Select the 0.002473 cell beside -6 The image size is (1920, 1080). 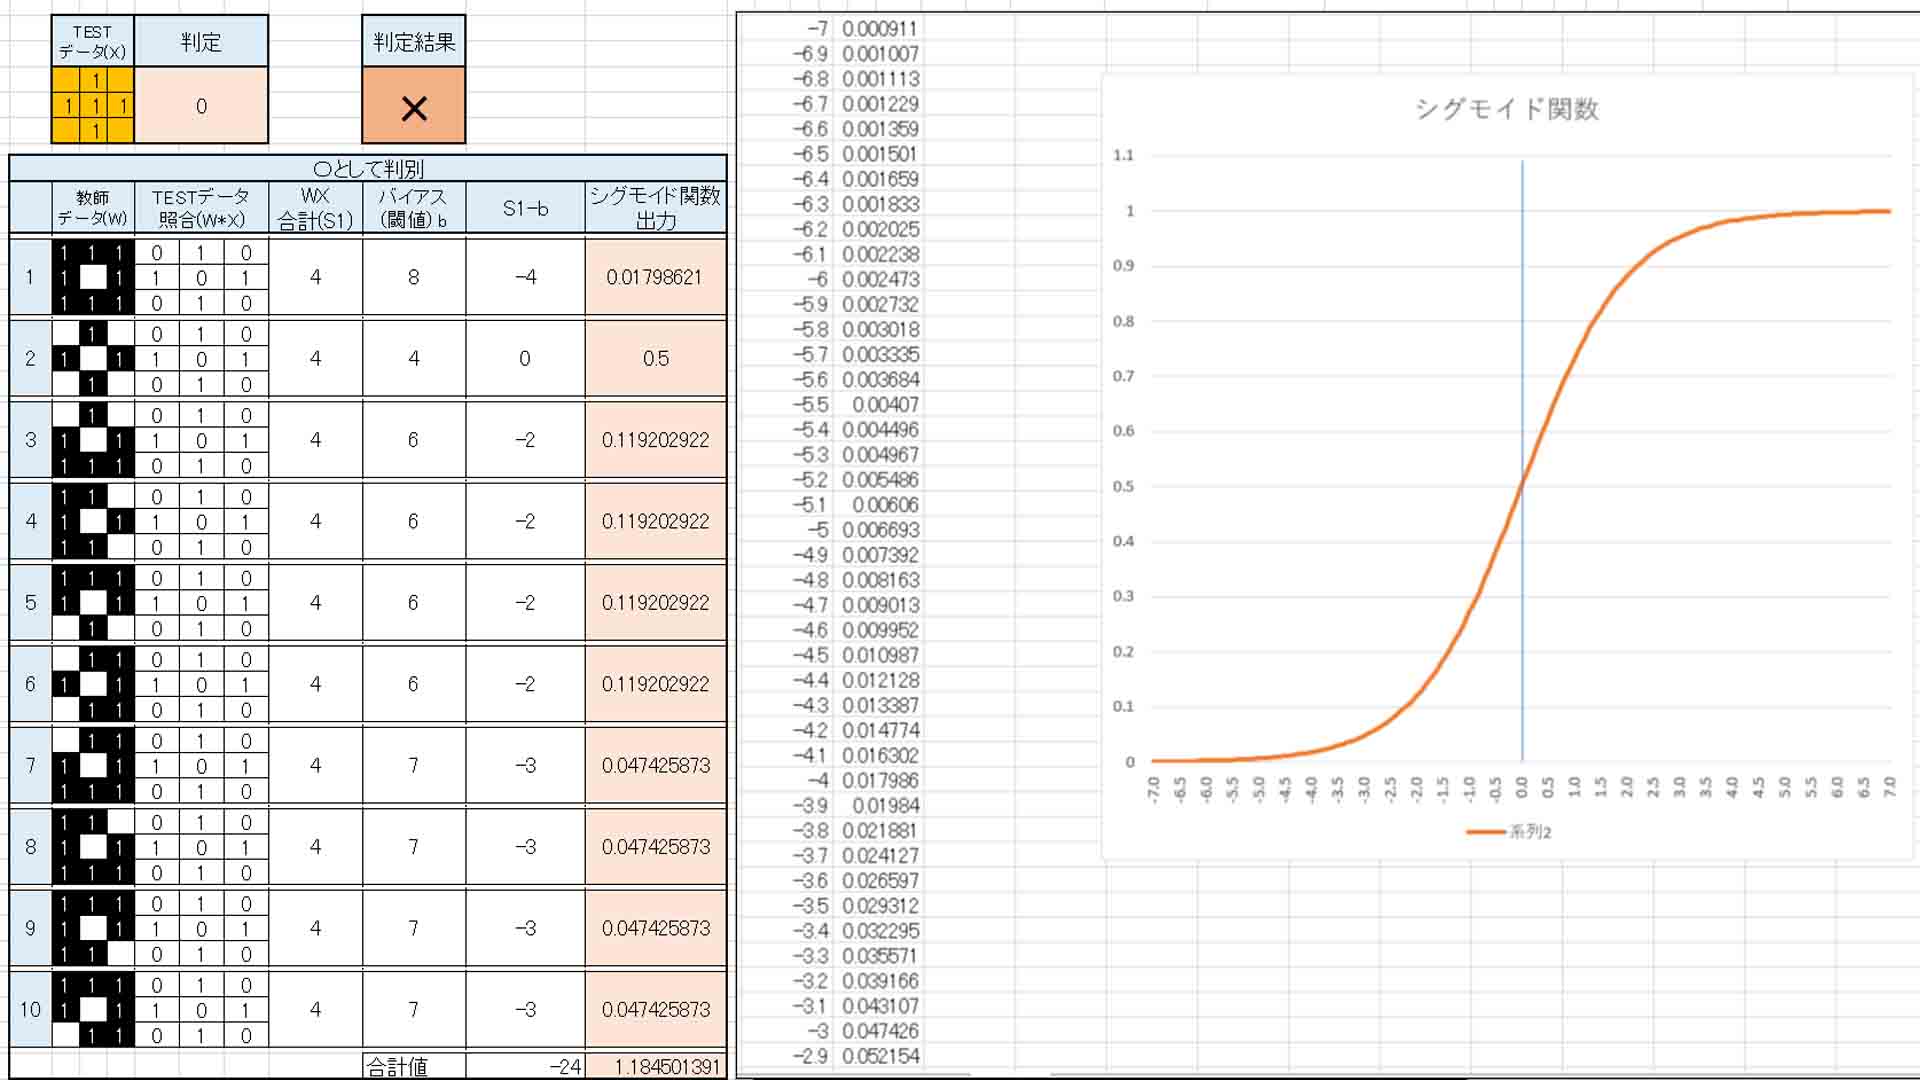coord(880,280)
